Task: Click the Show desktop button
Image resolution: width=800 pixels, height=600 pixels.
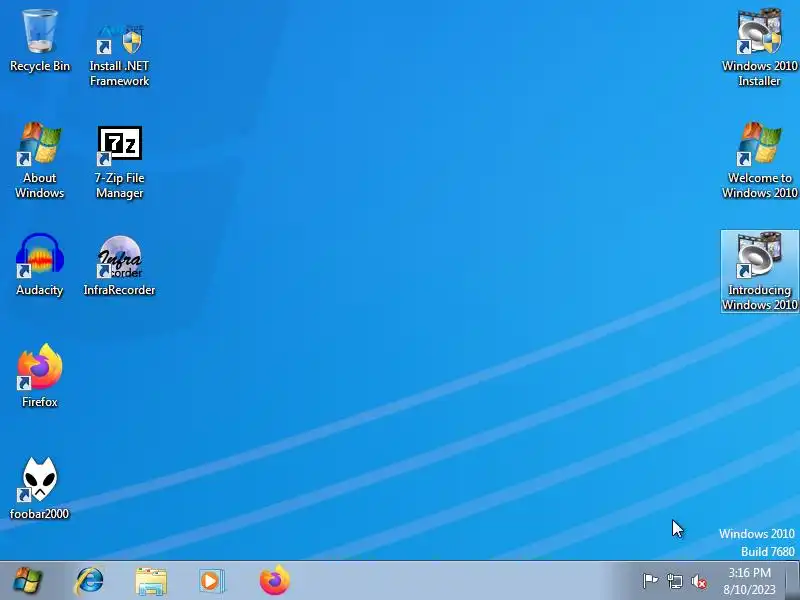Action: tap(793, 581)
